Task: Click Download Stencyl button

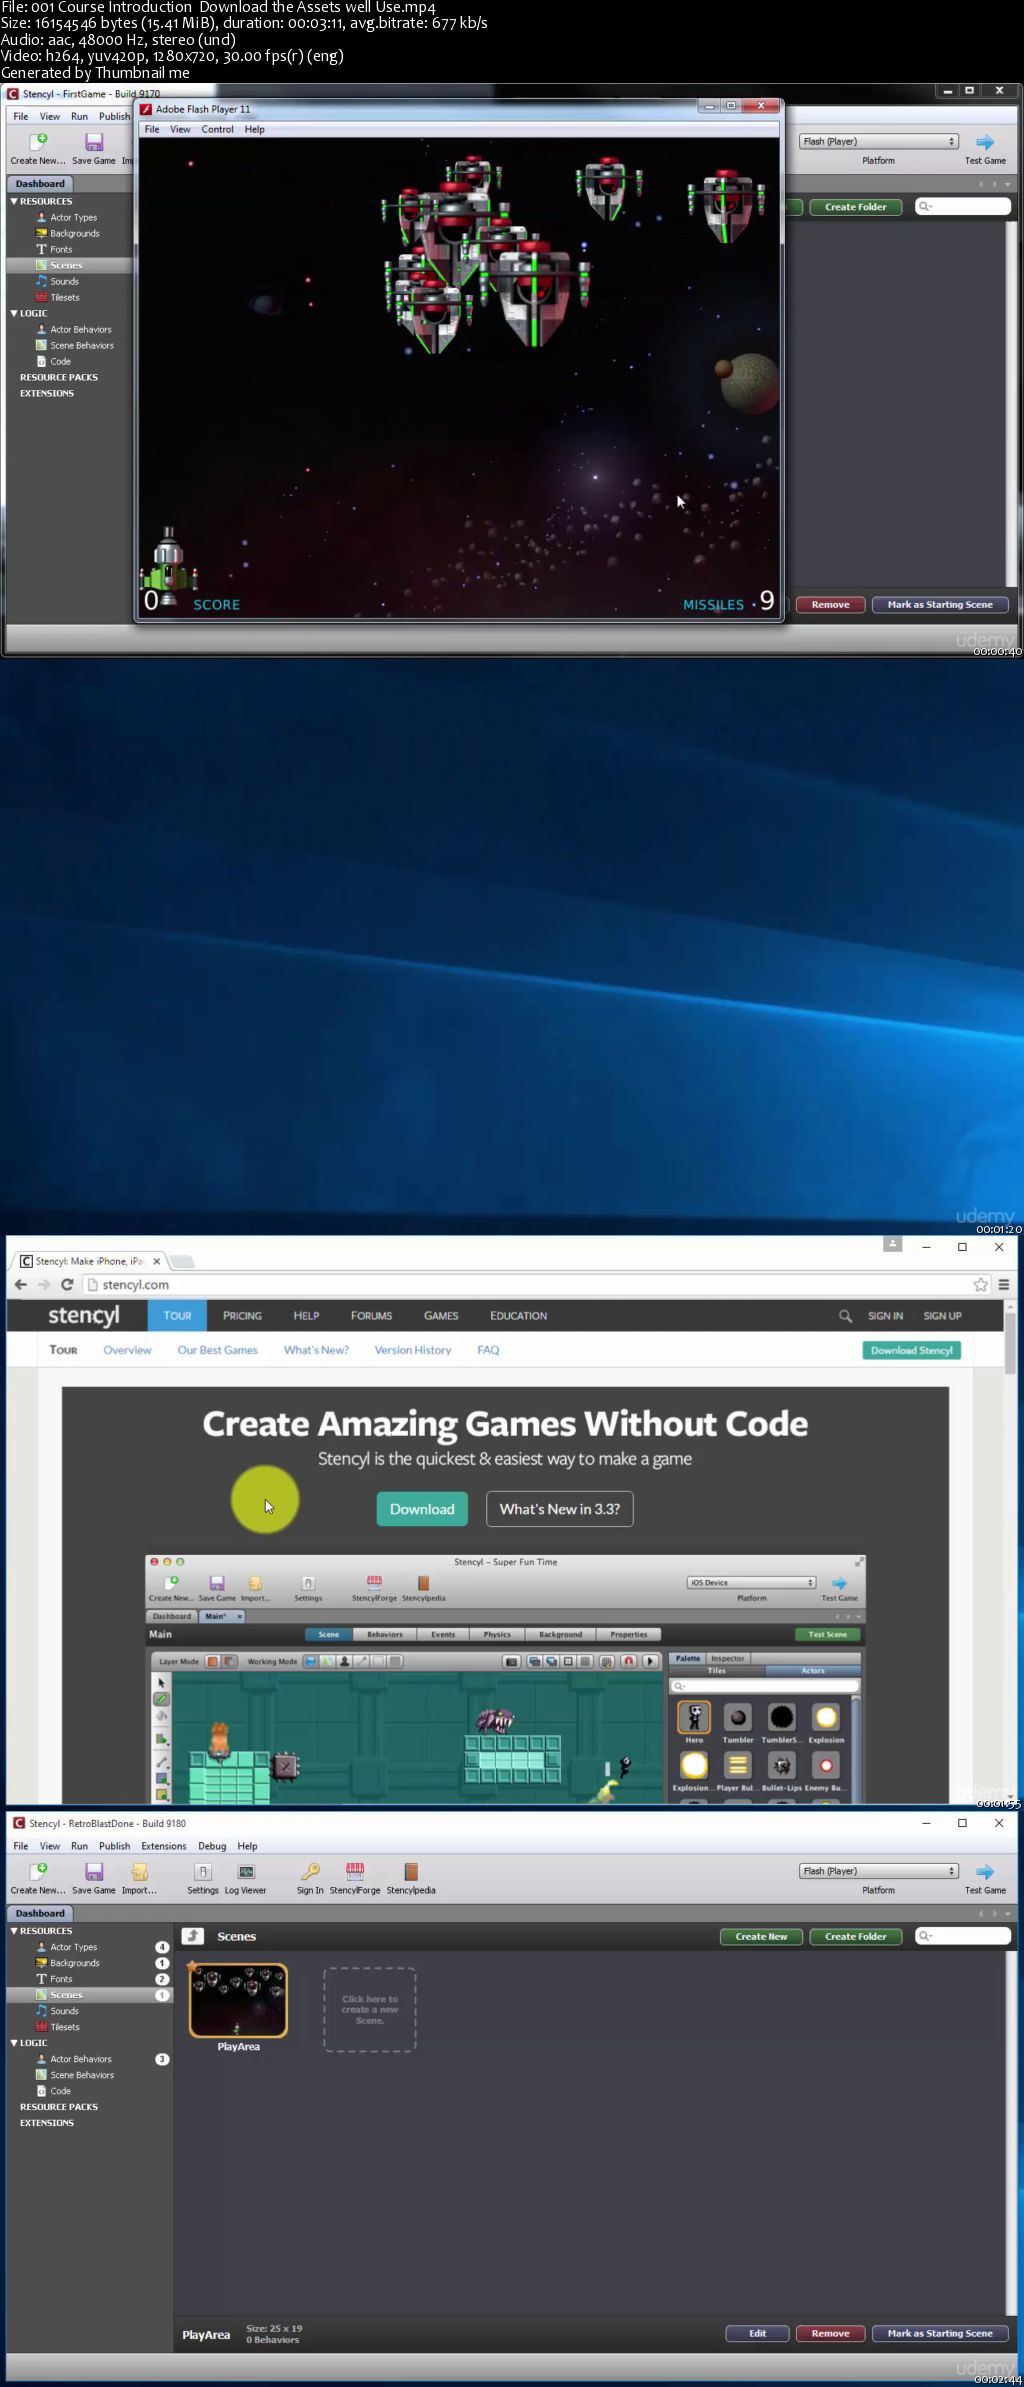Action: pos(912,1350)
